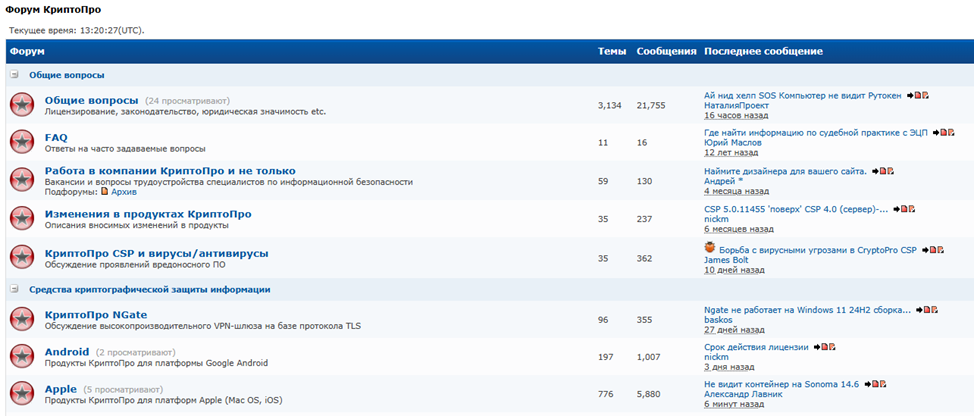This screenshot has height=416, width=974.
Task: Open КриптоПро CSP и вирусы/антивирусы forum
Action: (157, 253)
